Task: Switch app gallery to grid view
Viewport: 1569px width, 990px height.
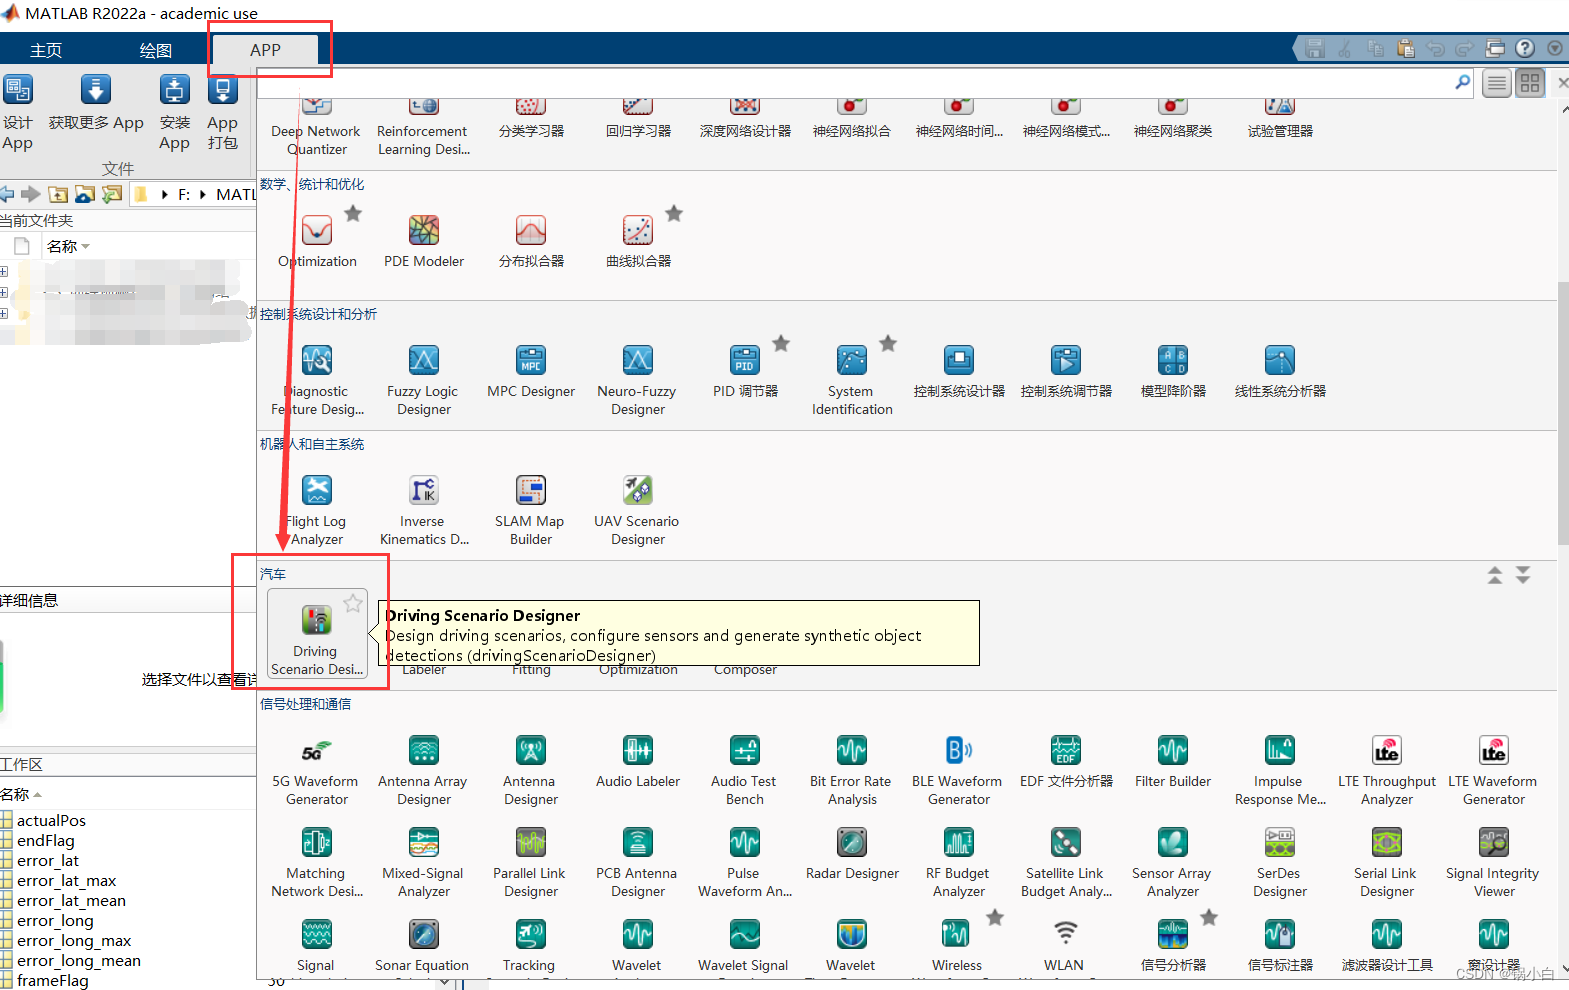Action: tap(1530, 83)
